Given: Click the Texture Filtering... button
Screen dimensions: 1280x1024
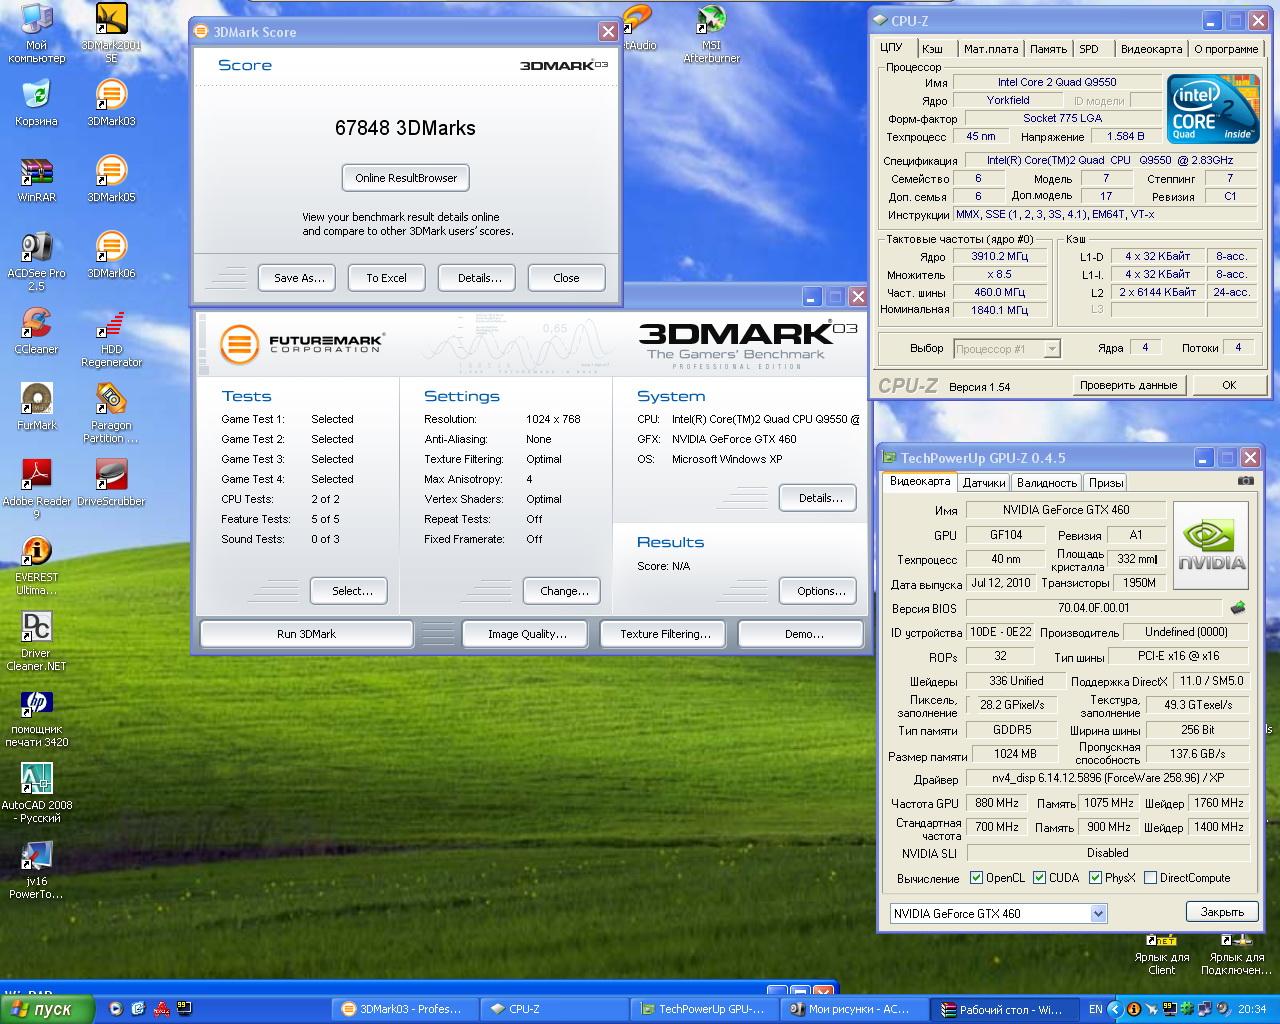Looking at the screenshot, I should [665, 634].
